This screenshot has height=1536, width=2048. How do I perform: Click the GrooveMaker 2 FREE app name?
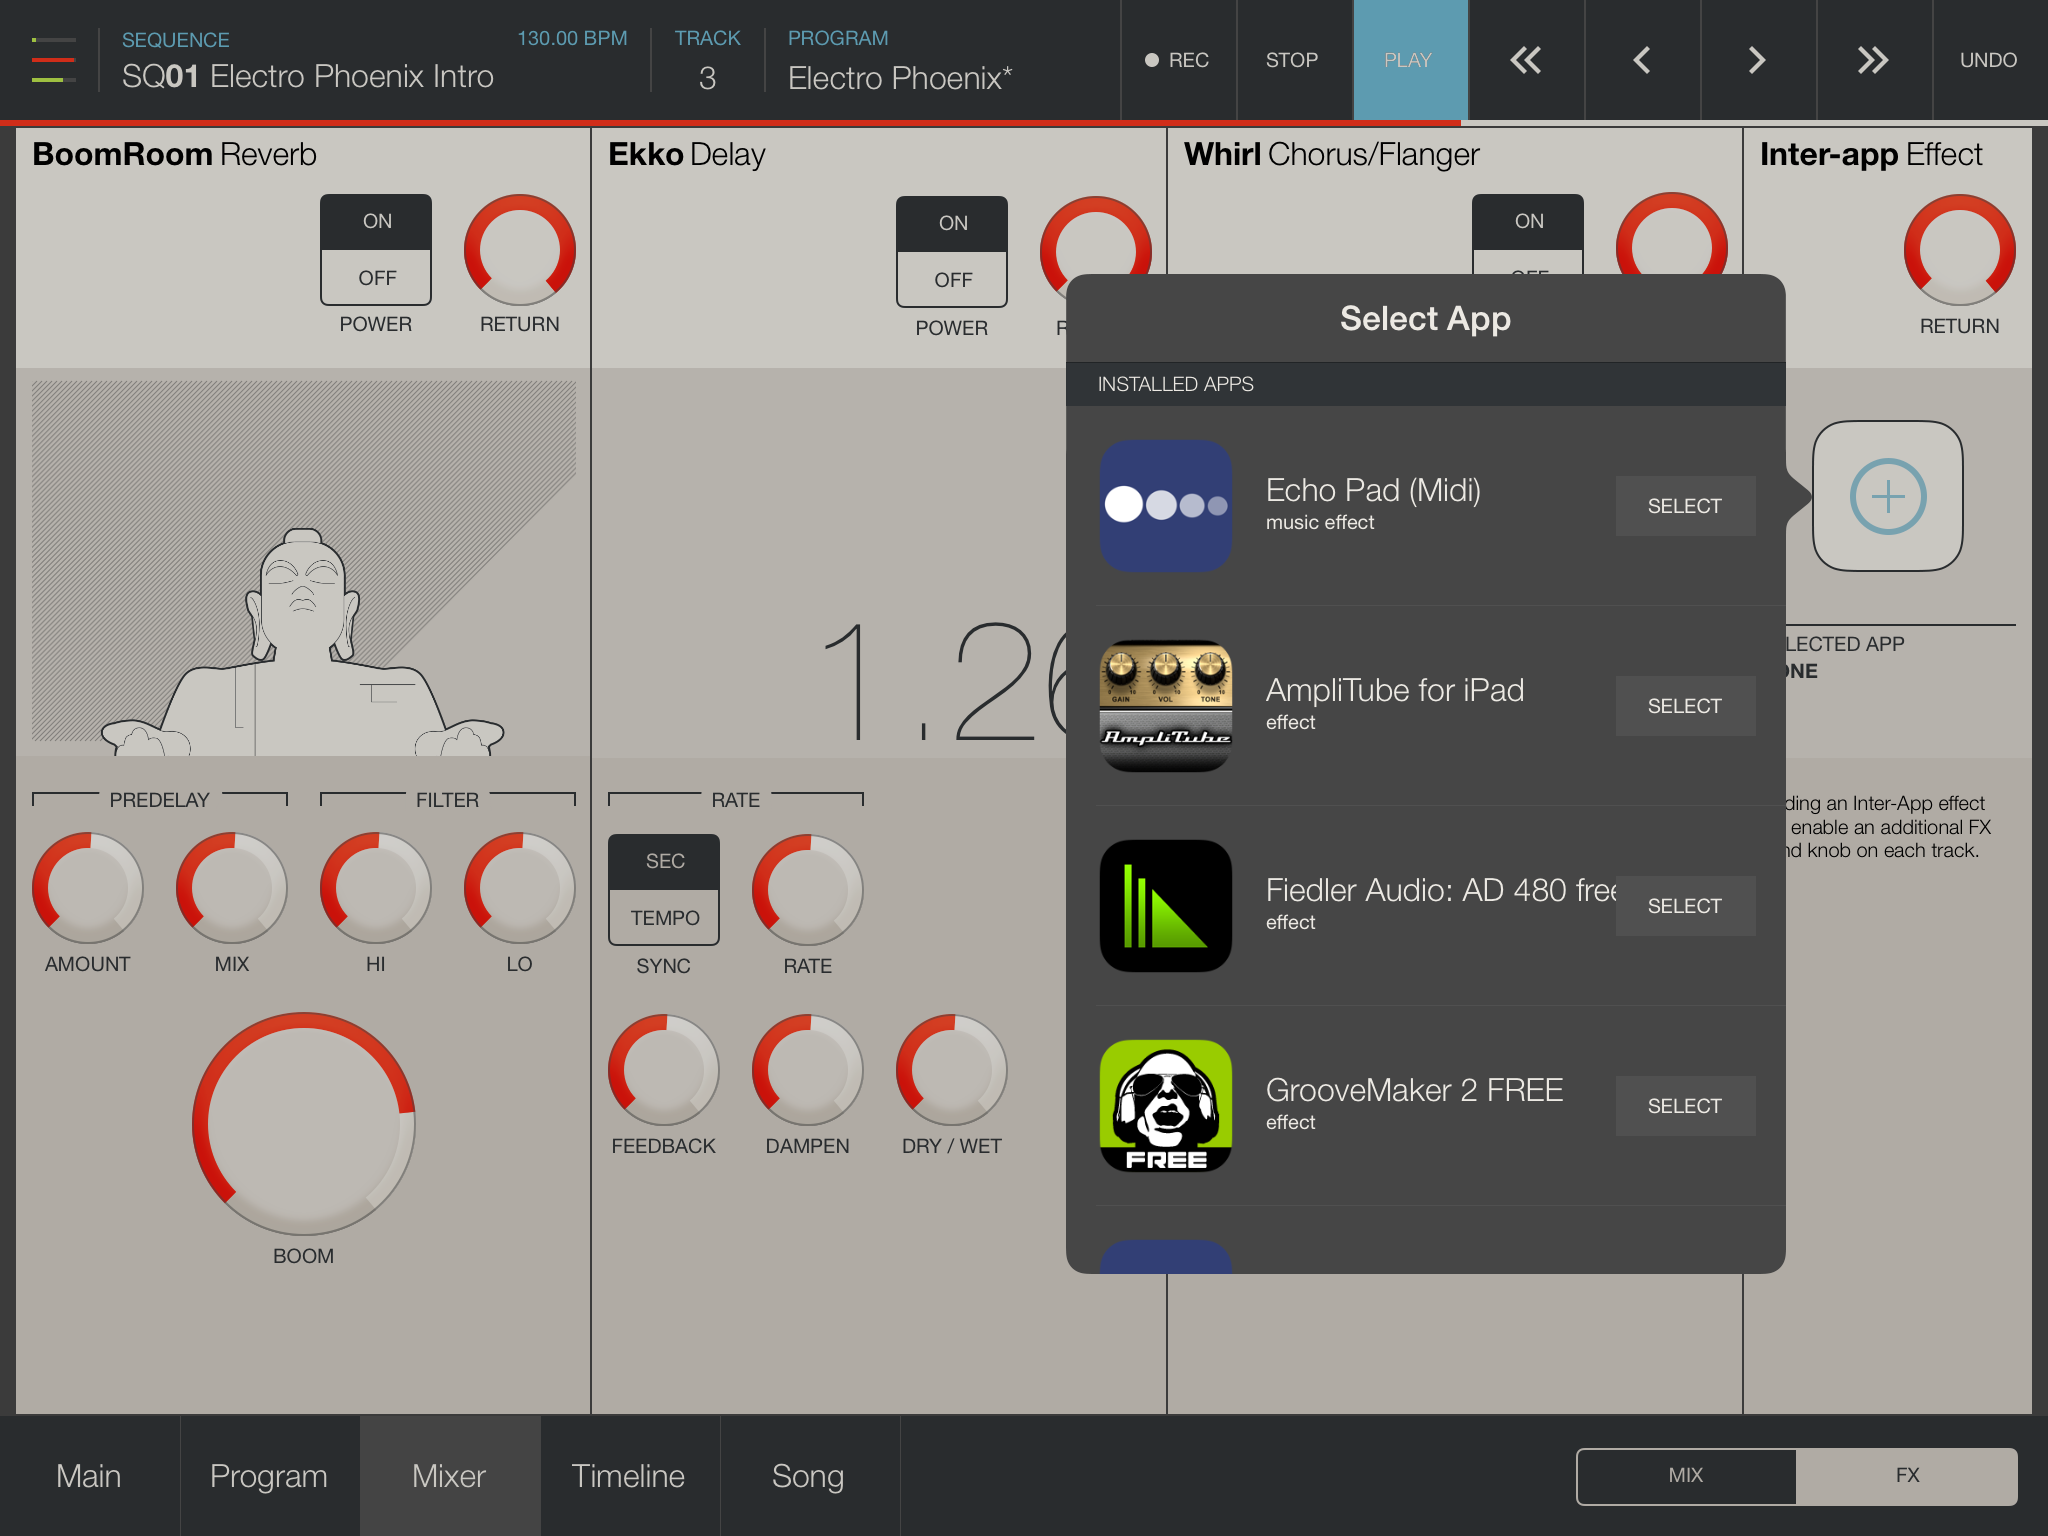point(1414,1090)
